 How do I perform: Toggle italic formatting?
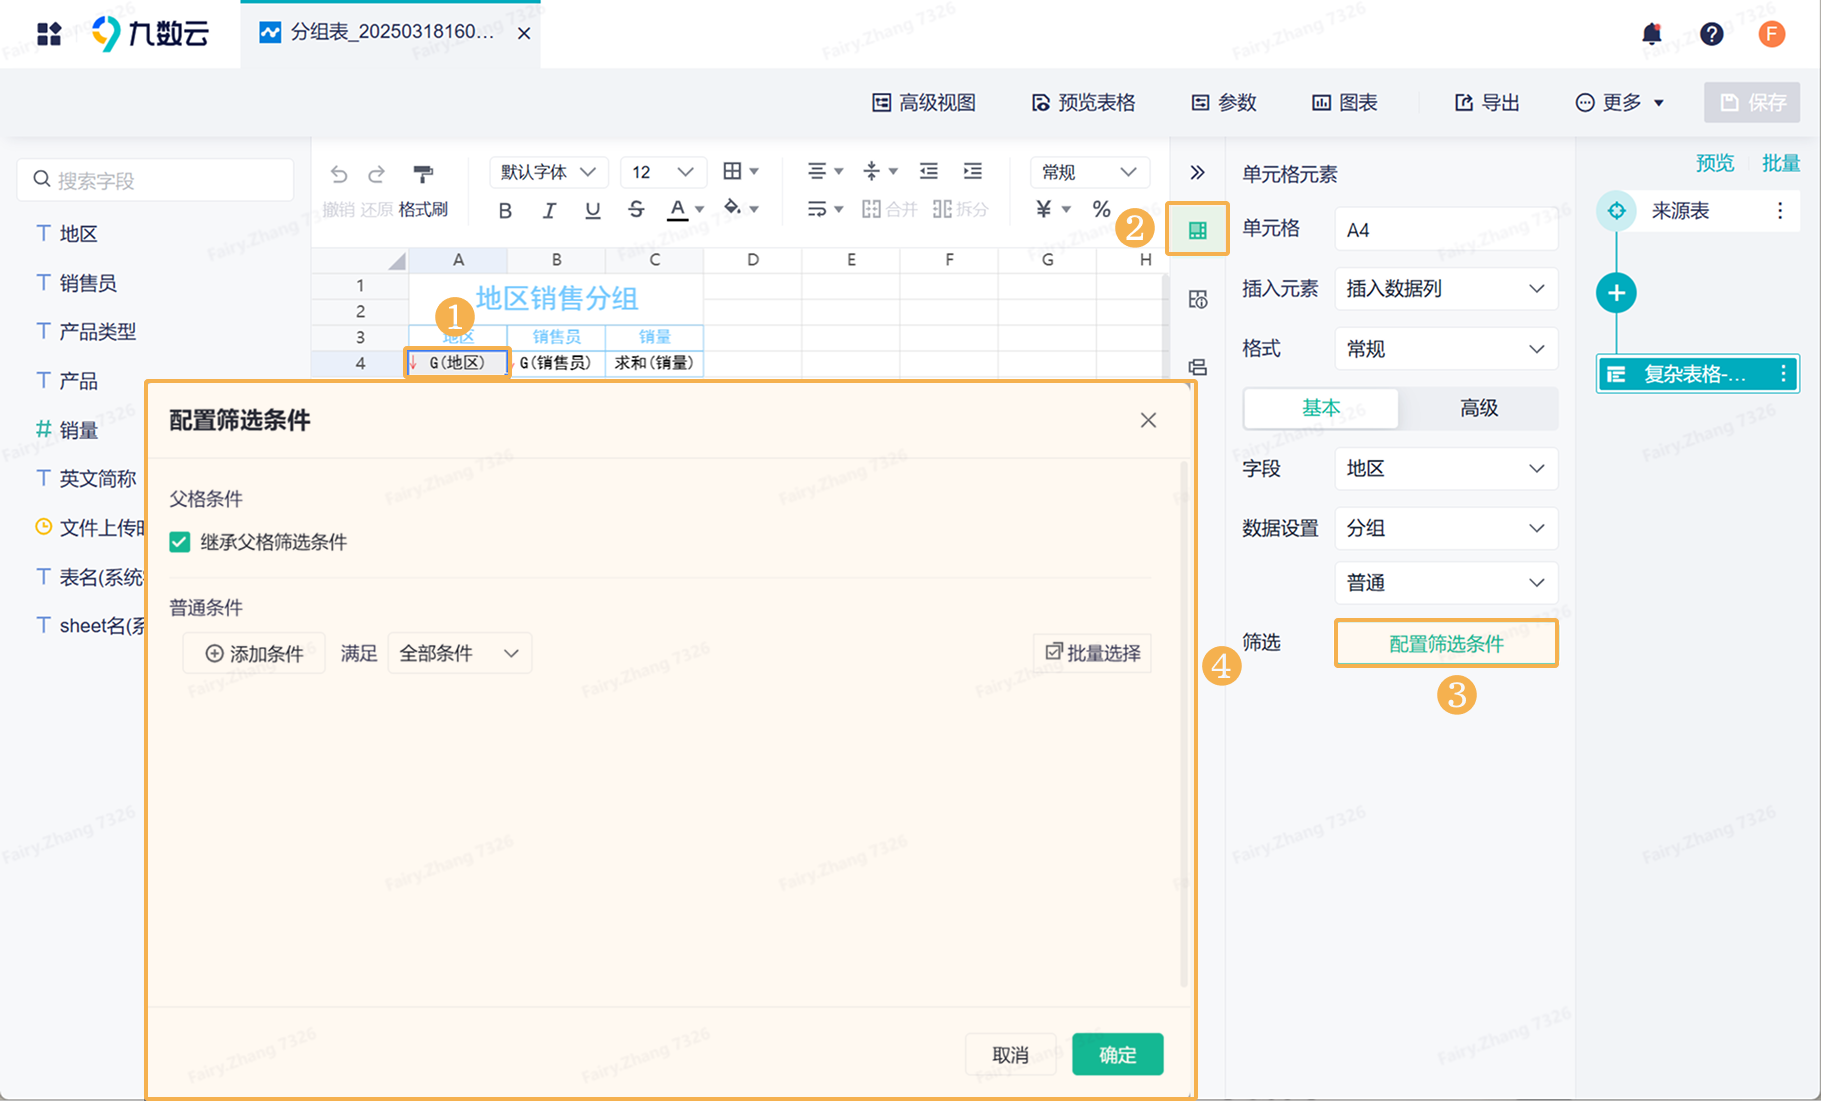tap(549, 210)
